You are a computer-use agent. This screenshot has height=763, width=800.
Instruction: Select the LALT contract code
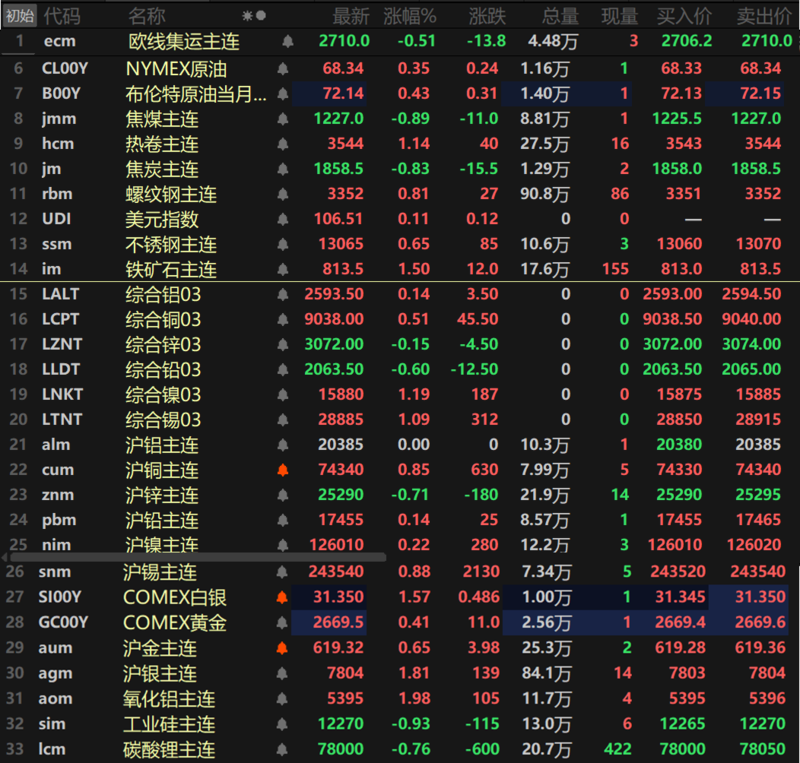(61, 294)
